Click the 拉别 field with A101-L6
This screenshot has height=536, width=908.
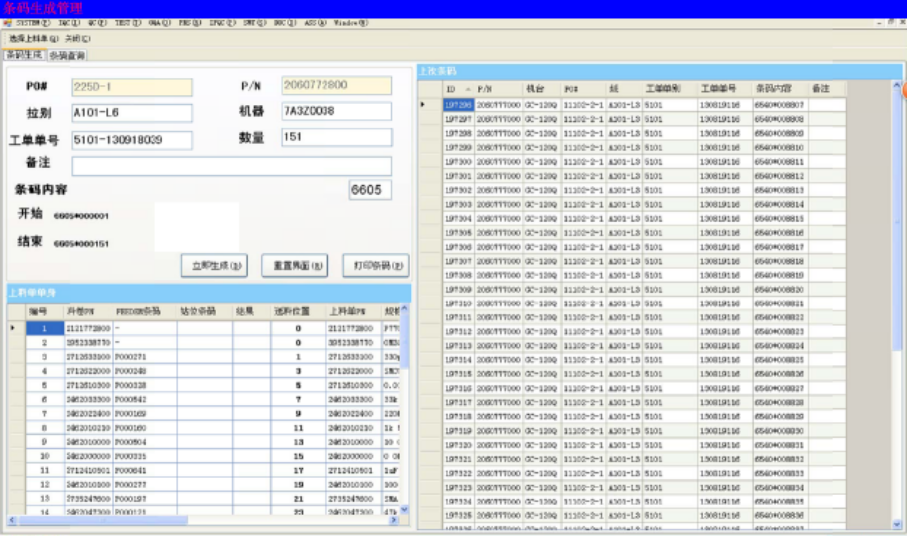pyautogui.click(x=132, y=113)
